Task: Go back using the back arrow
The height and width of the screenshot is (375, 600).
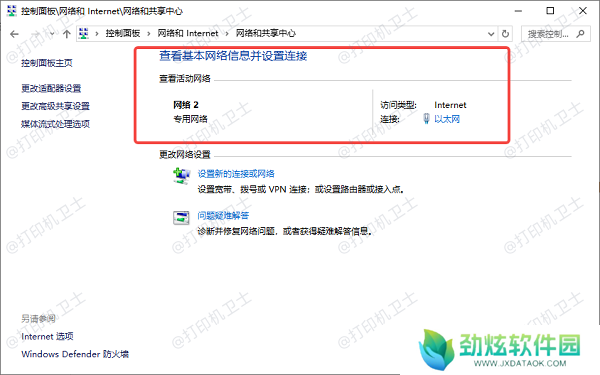Action: 15,34
